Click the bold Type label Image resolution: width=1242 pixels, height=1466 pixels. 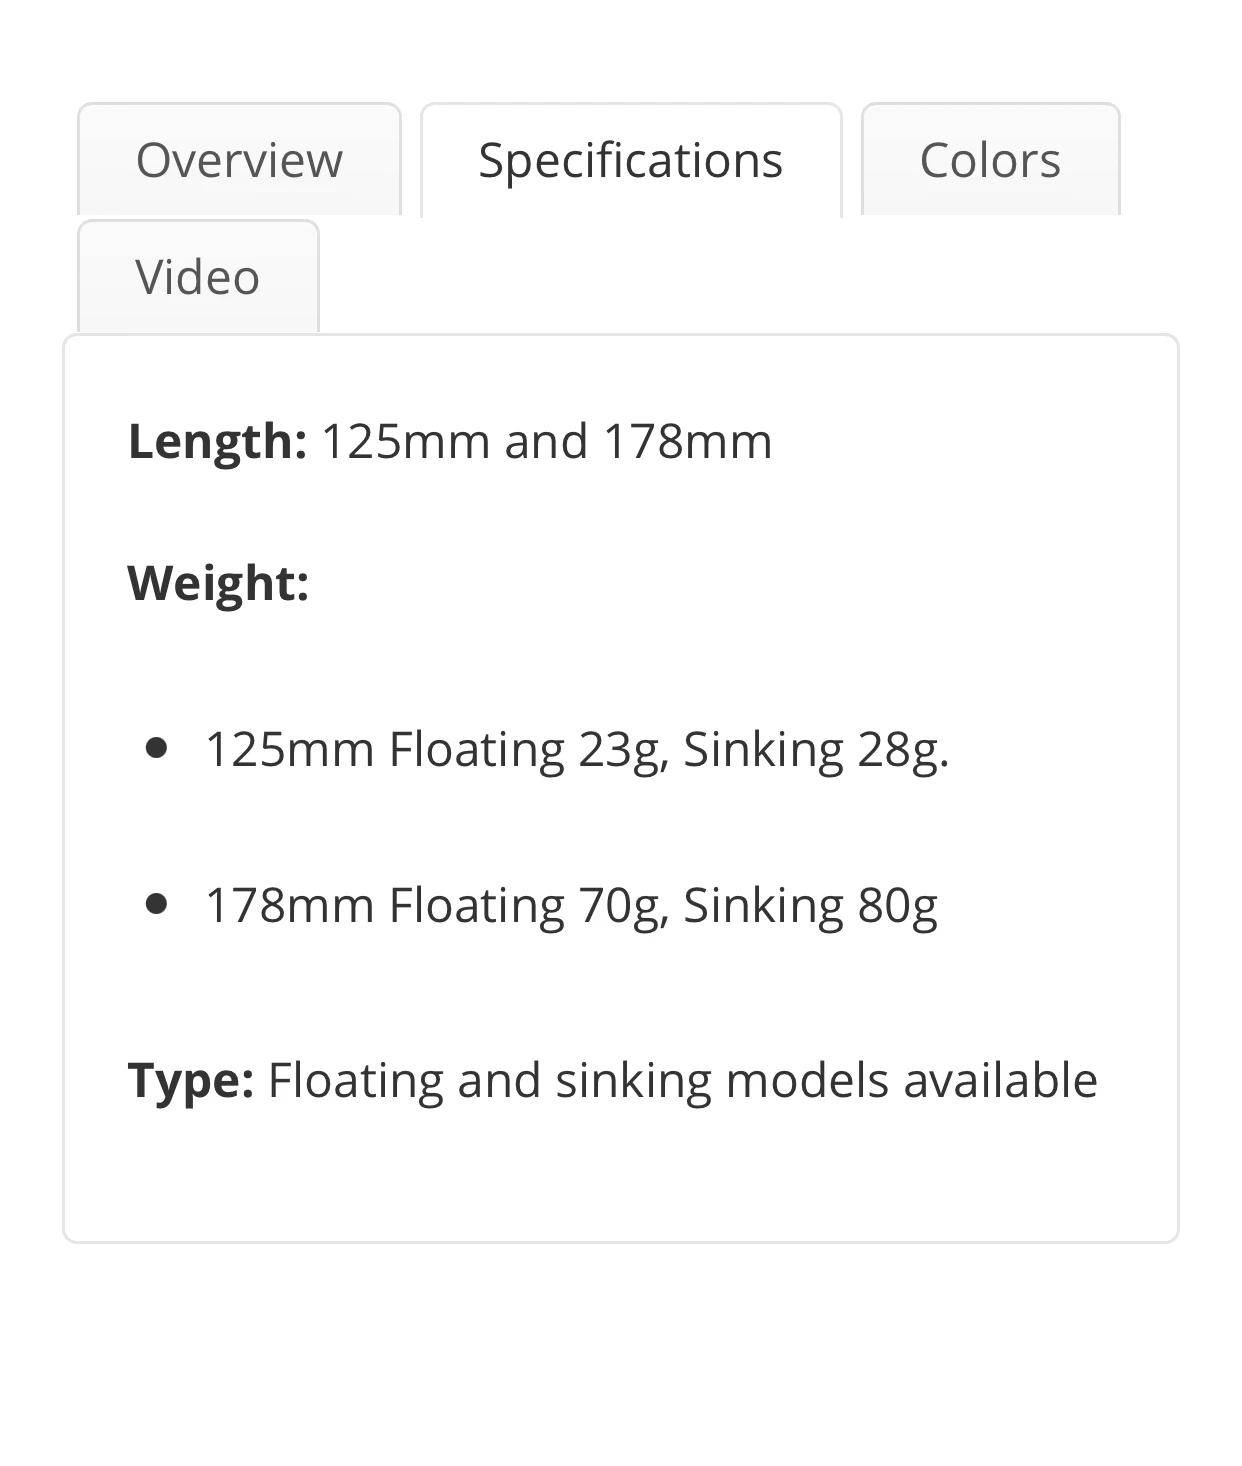190,1080
